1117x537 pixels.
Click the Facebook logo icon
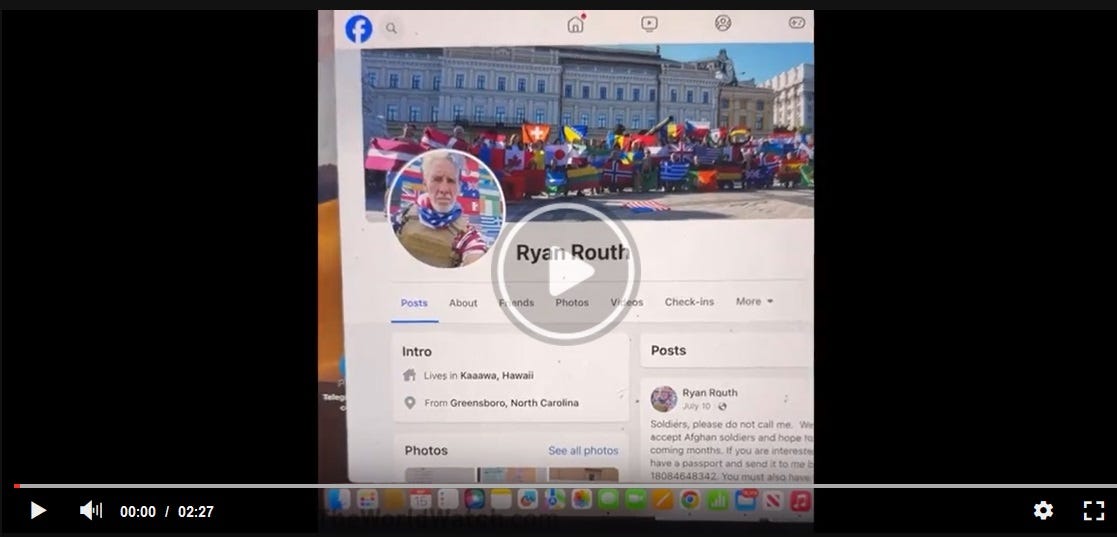(359, 29)
